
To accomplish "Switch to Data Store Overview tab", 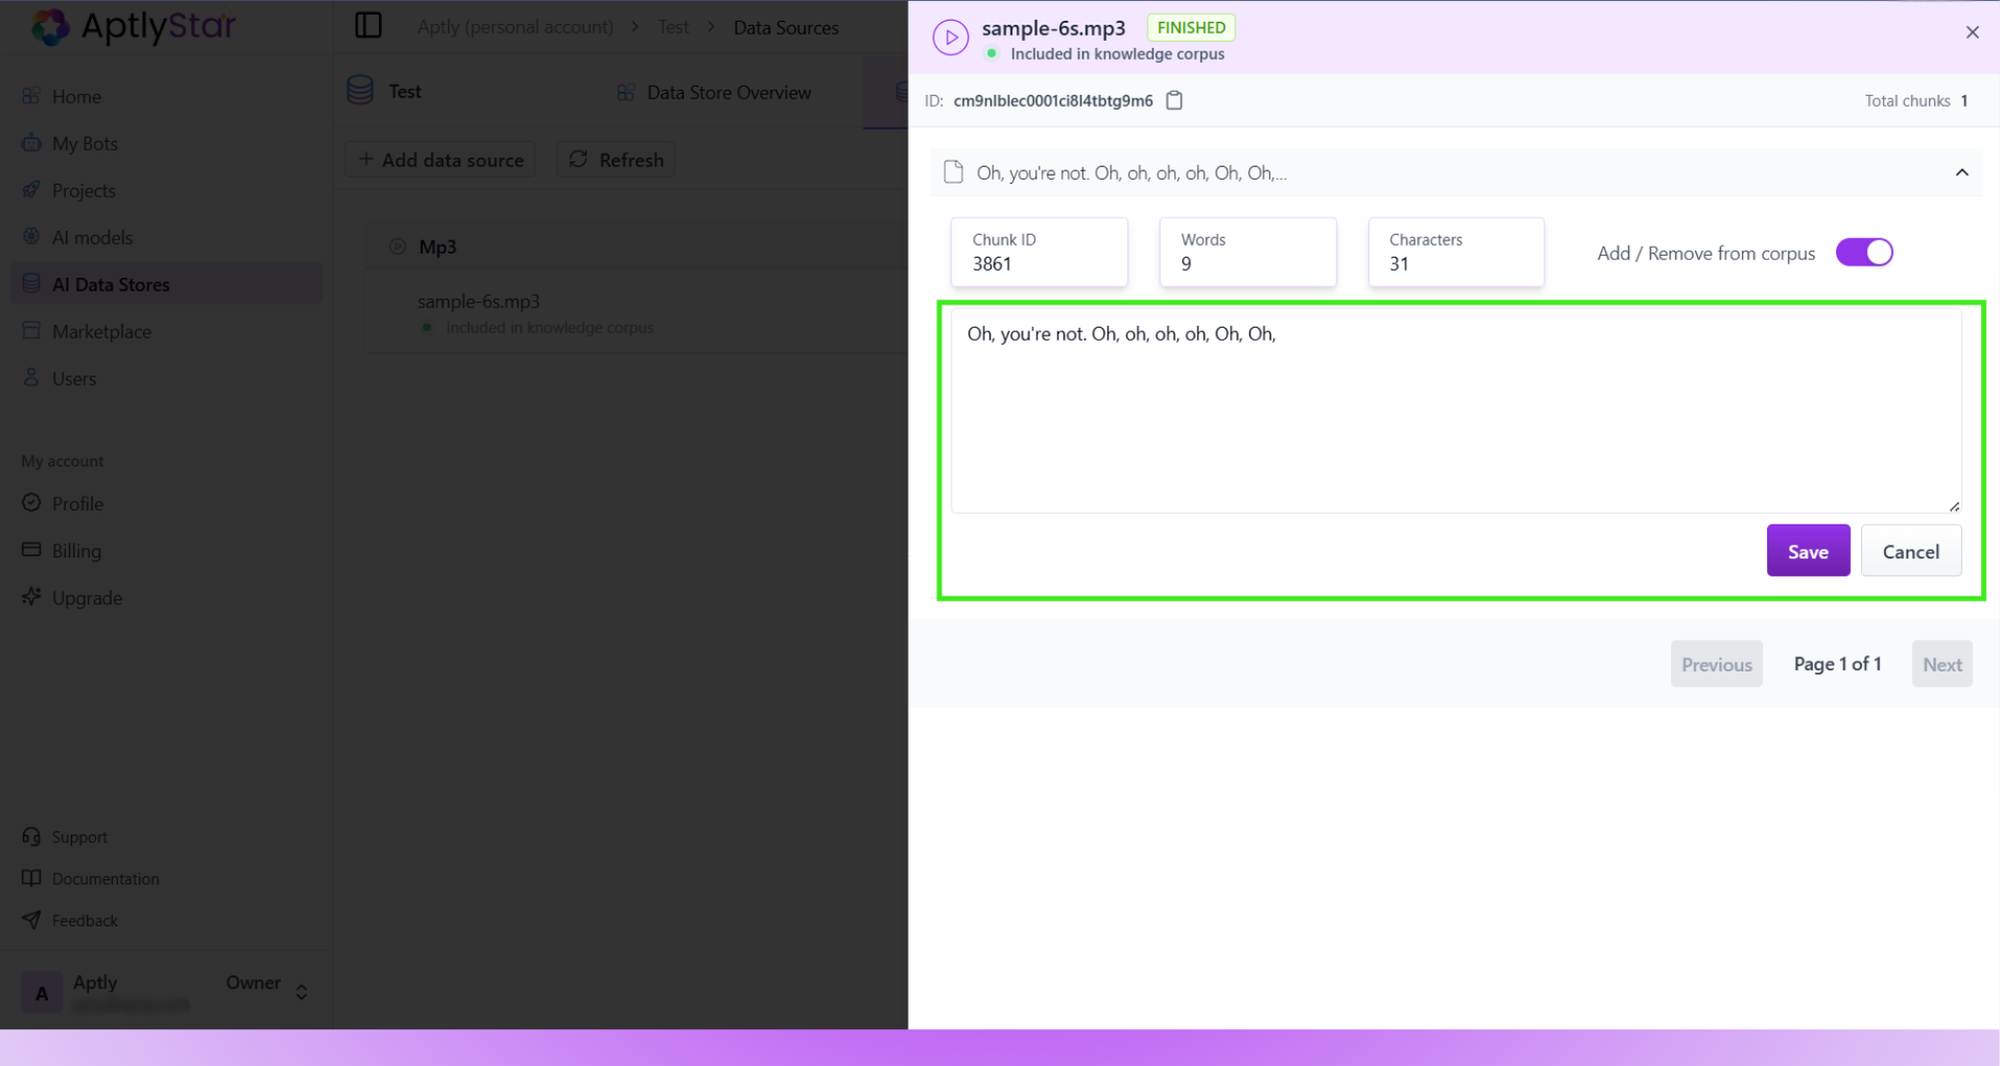I will click(x=714, y=92).
